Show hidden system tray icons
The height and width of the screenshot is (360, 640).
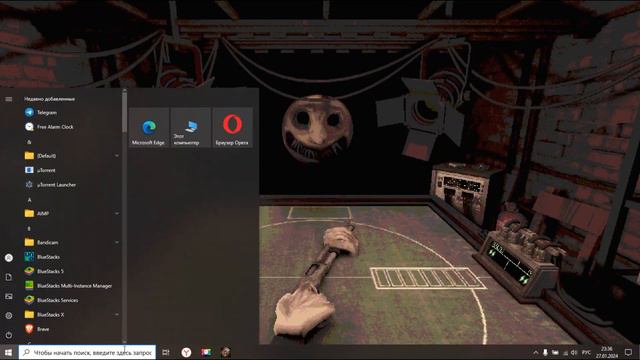click(x=536, y=352)
